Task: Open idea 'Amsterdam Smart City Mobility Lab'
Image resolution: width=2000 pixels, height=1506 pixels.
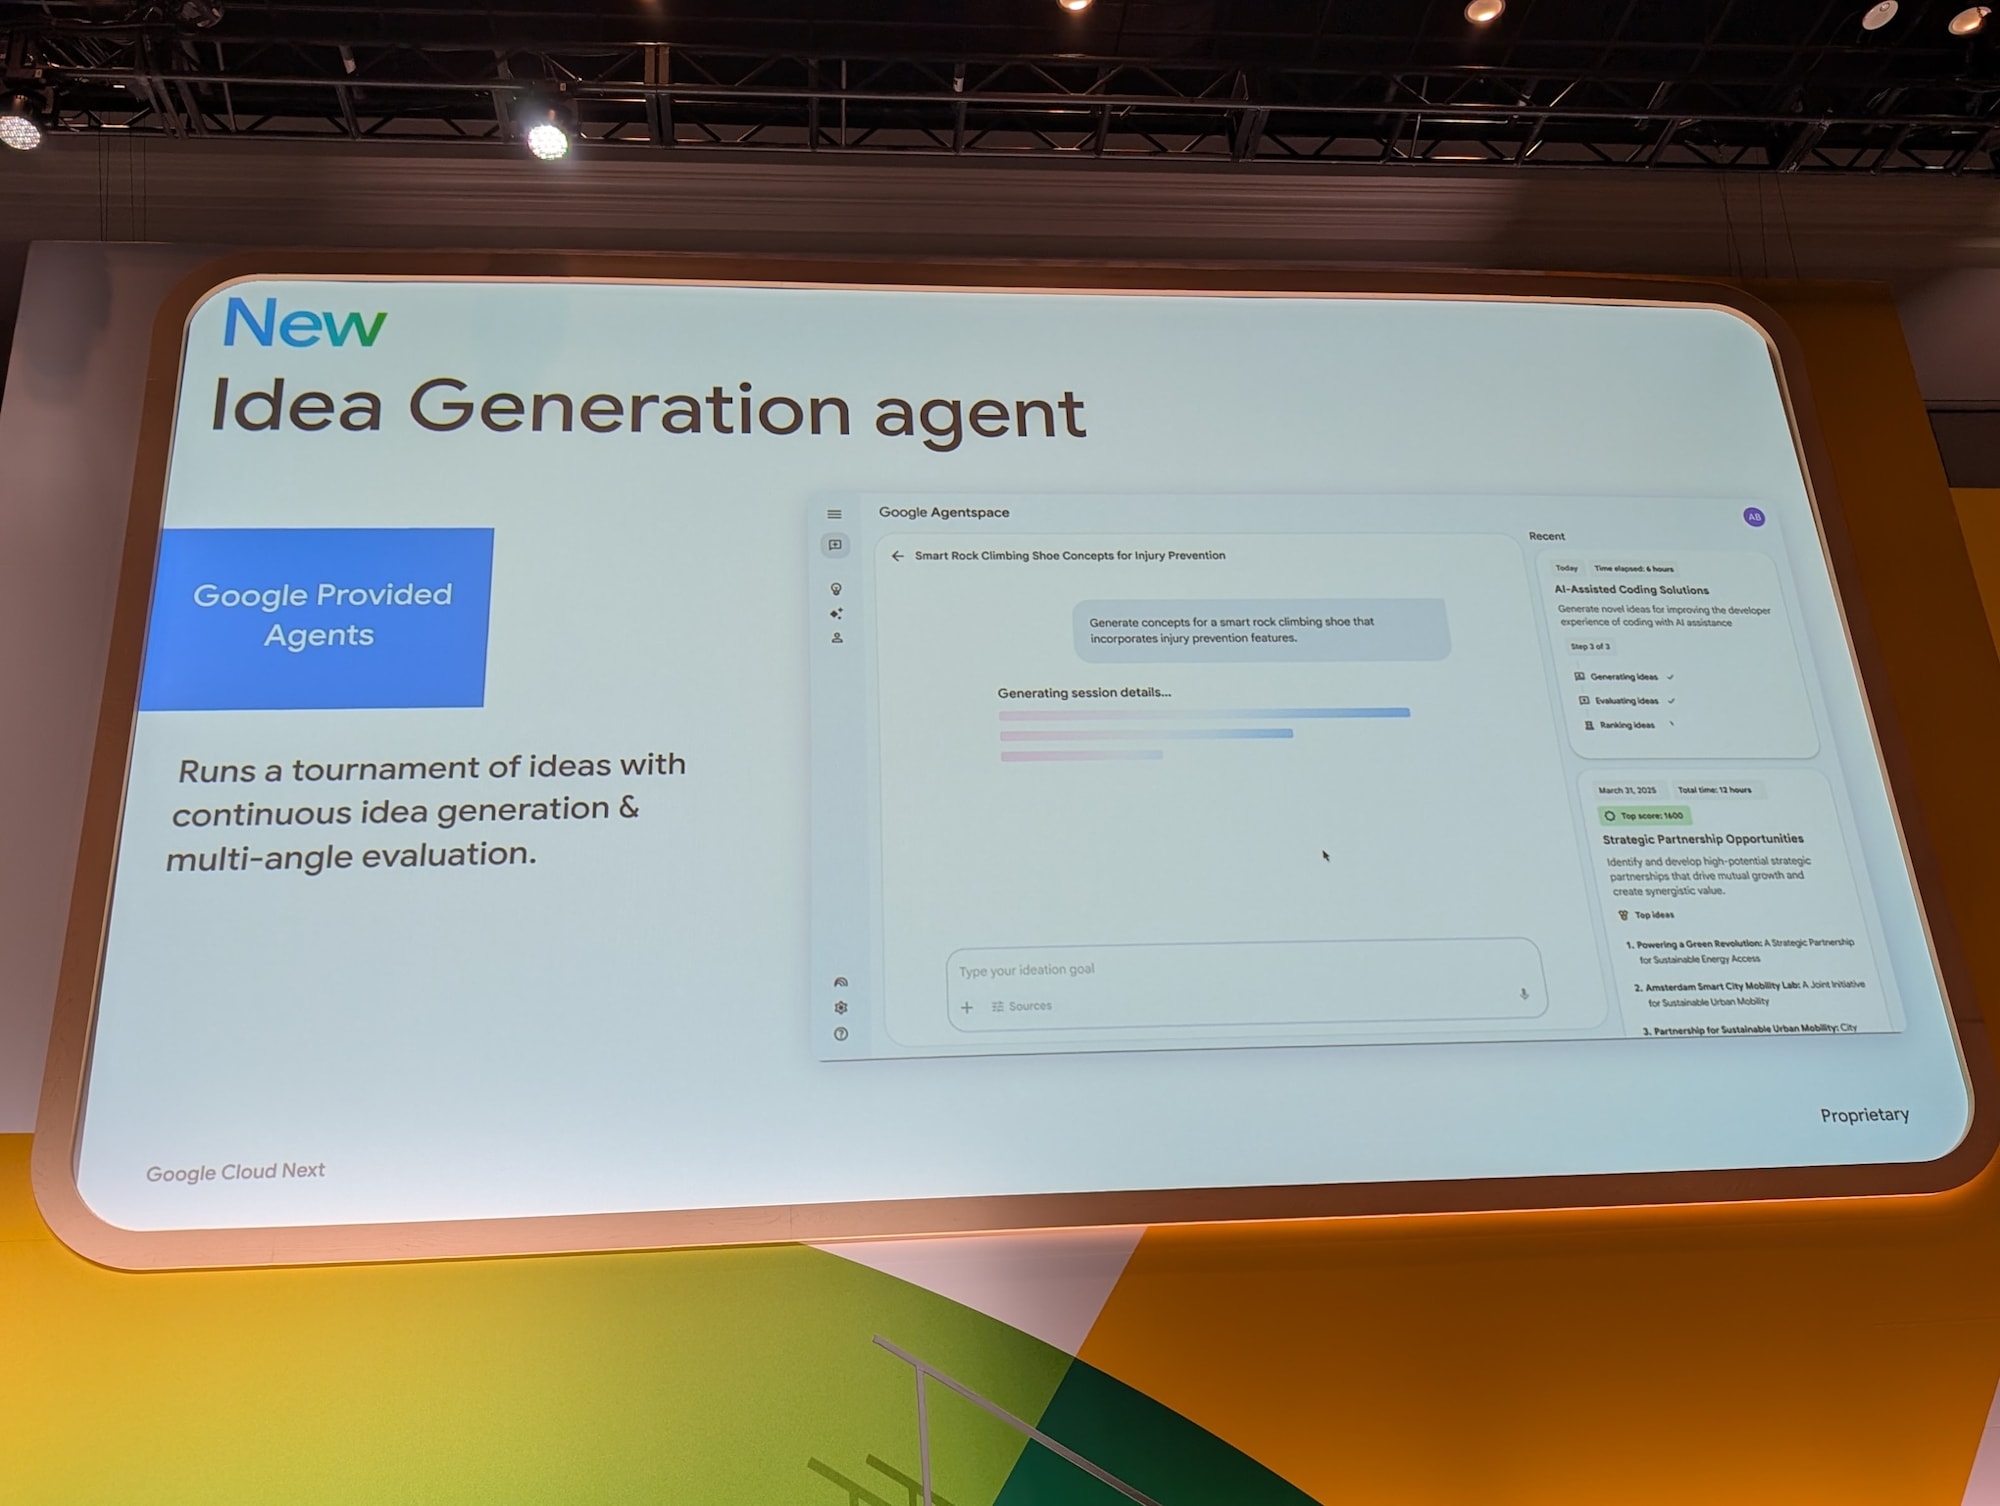Action: [x=1750, y=994]
